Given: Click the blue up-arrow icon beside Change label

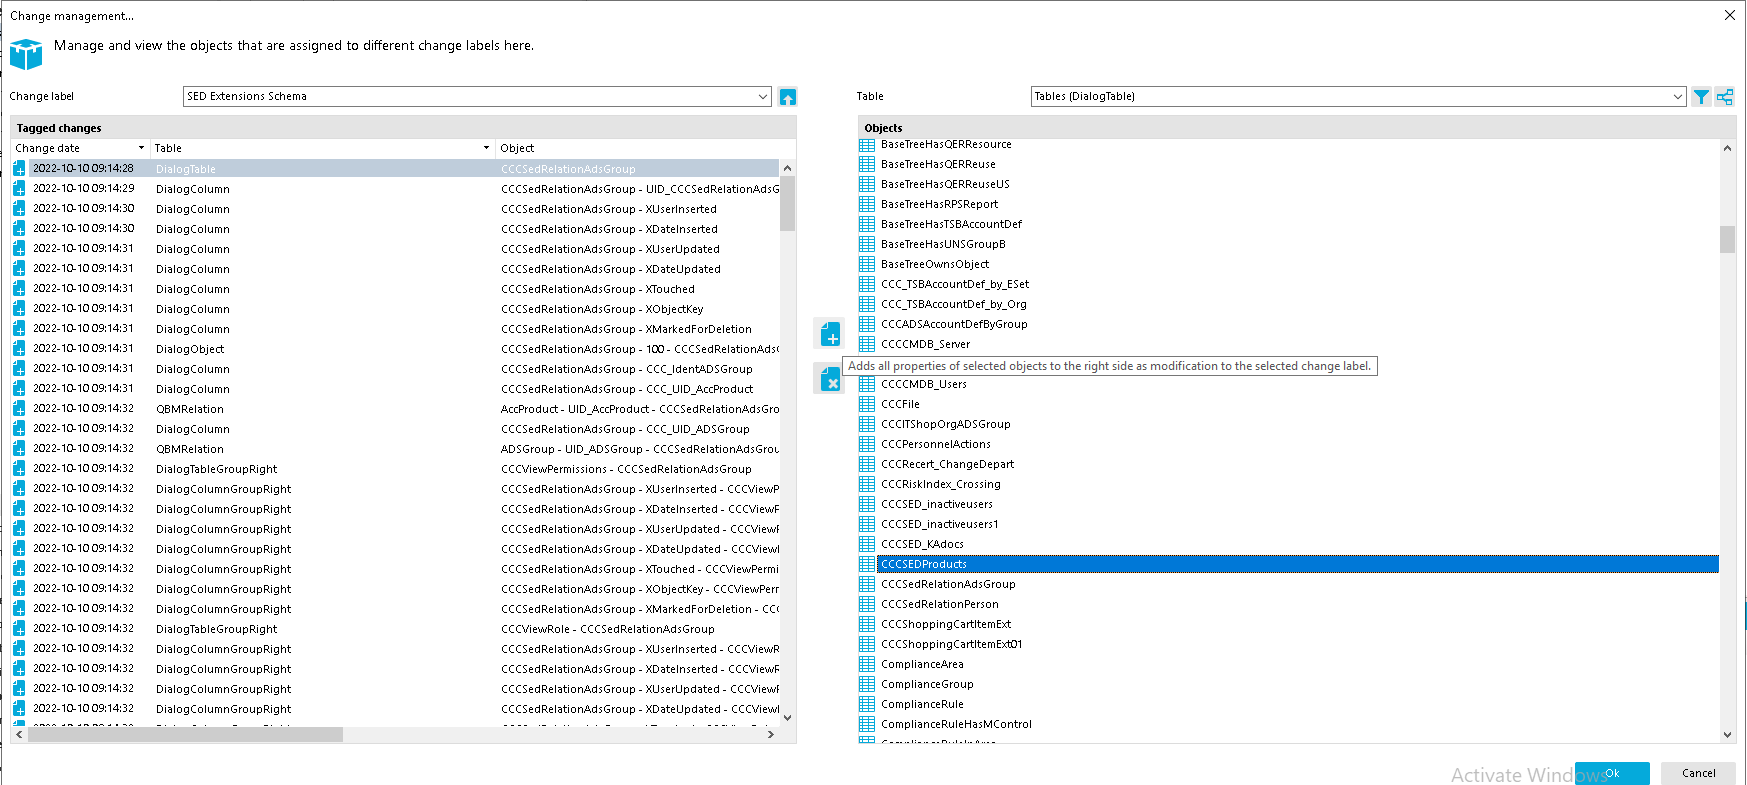Looking at the screenshot, I should (788, 97).
